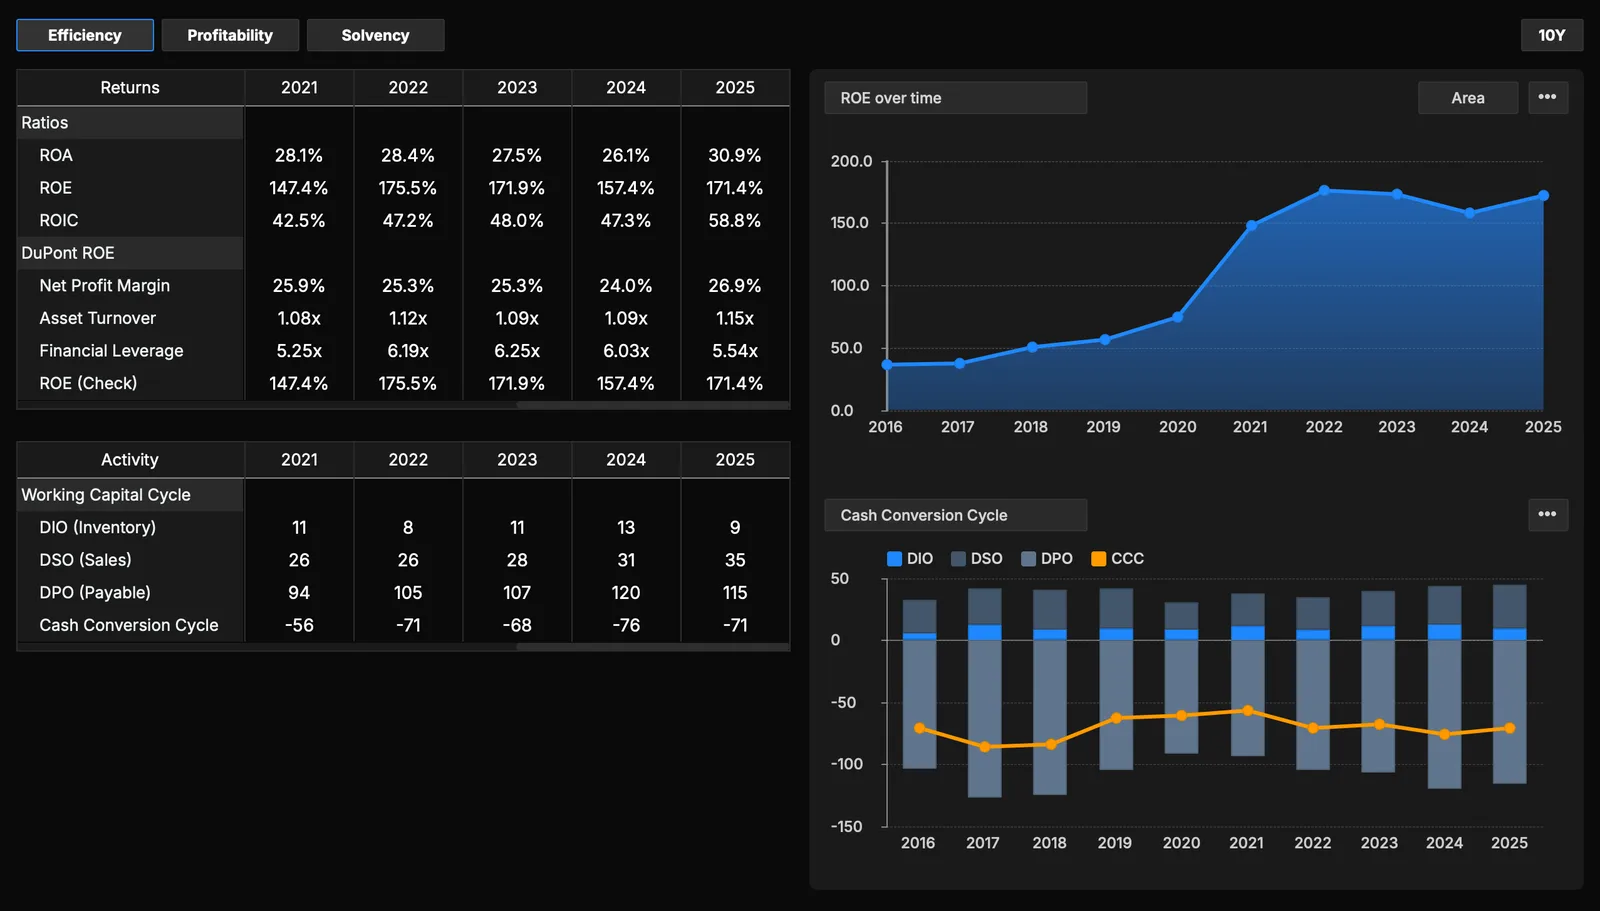Collapse the DuPont ROE group row

130,253
